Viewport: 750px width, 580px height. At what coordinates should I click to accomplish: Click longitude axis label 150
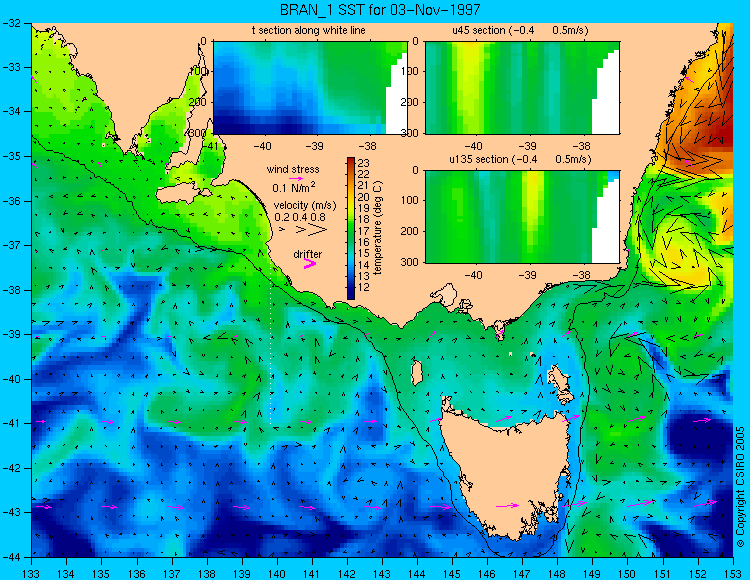point(628,574)
